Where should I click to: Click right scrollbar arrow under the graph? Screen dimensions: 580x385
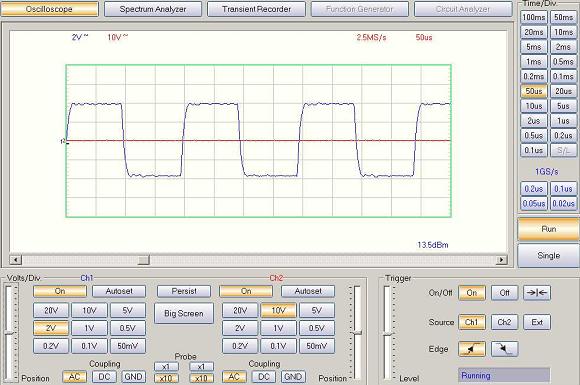[501, 260]
